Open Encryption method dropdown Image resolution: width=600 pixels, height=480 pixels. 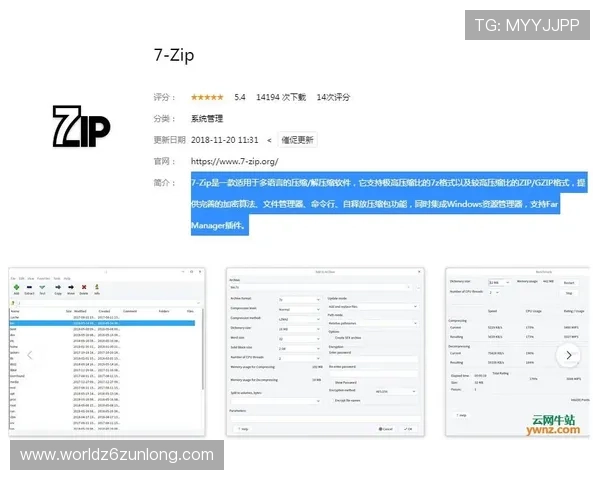(395, 392)
